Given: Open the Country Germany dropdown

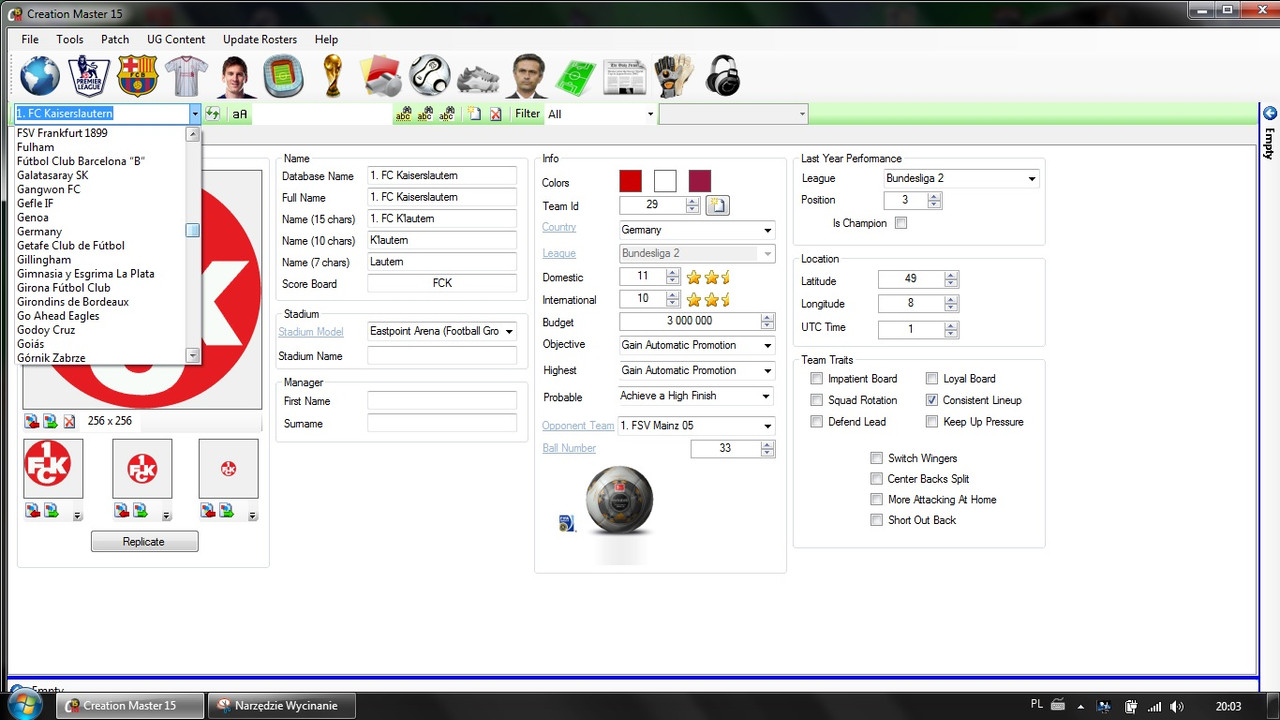Looking at the screenshot, I should (x=767, y=230).
